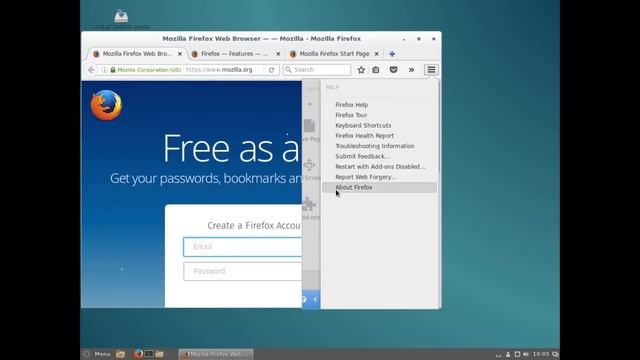Click the bookmark star icon
Viewport: 640px width, 360px height.
[361, 70]
